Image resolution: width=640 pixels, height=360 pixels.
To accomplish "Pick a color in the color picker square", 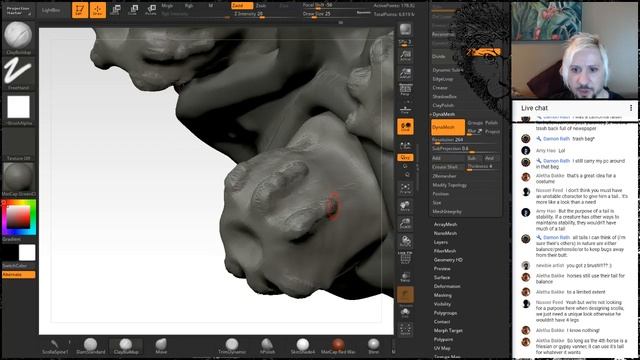I will [x=18, y=217].
